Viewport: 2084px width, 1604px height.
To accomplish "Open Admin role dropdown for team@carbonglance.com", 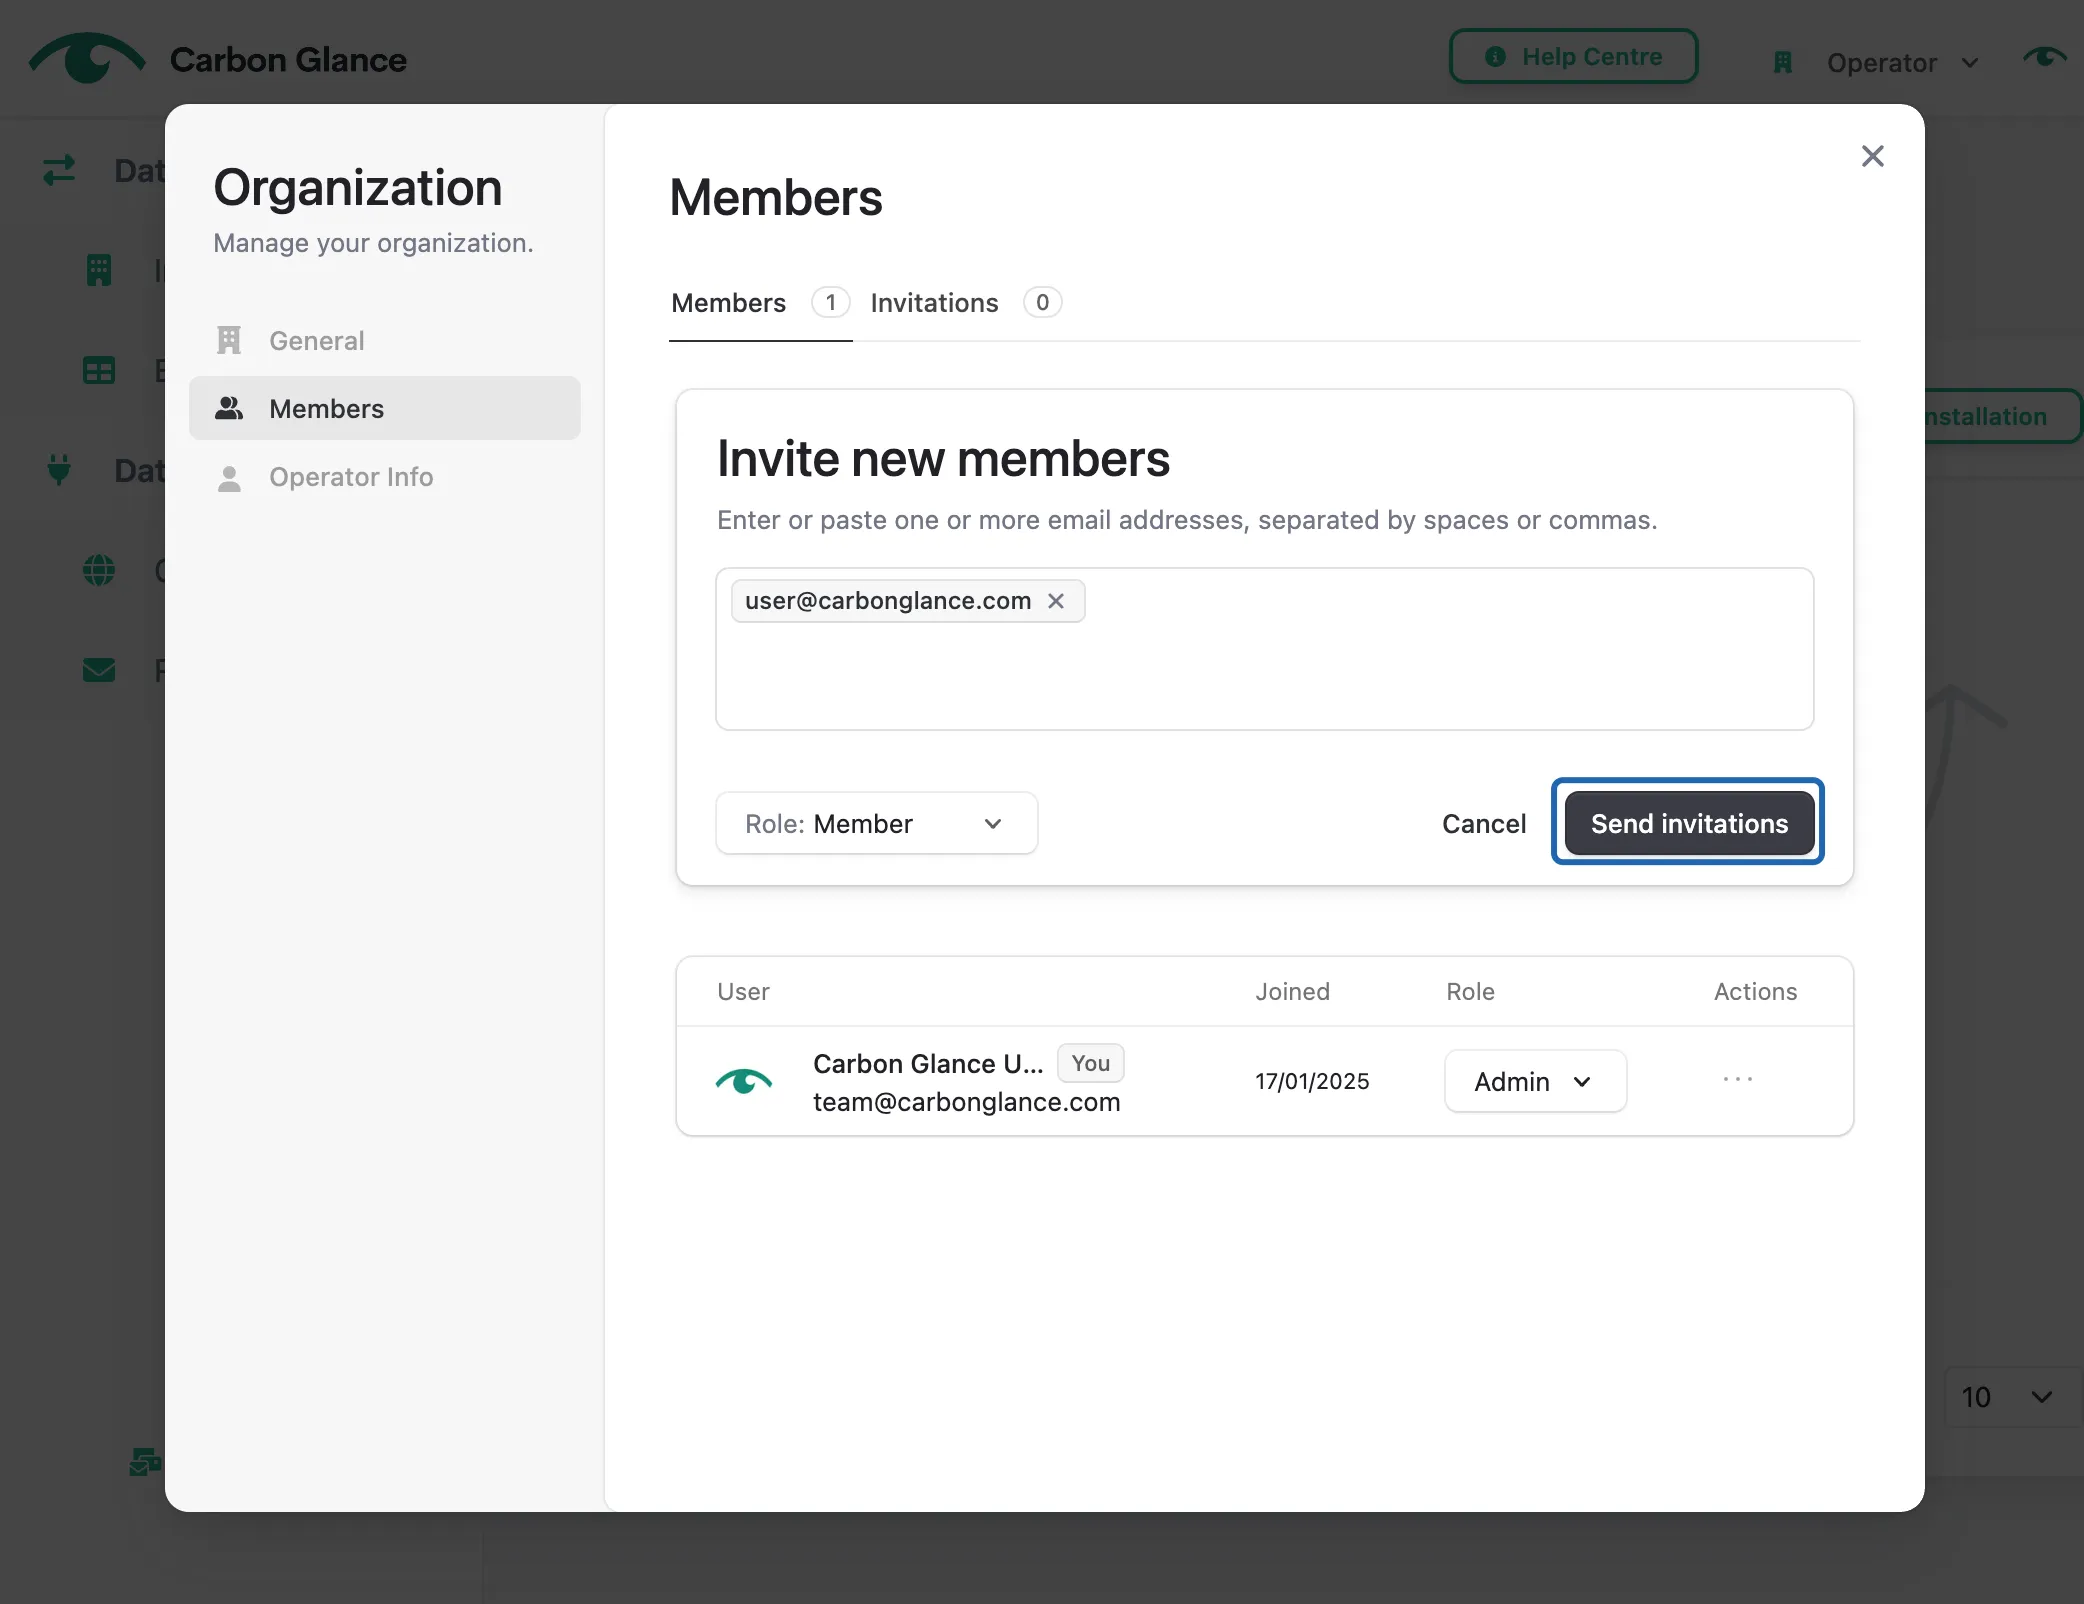I will (1535, 1081).
